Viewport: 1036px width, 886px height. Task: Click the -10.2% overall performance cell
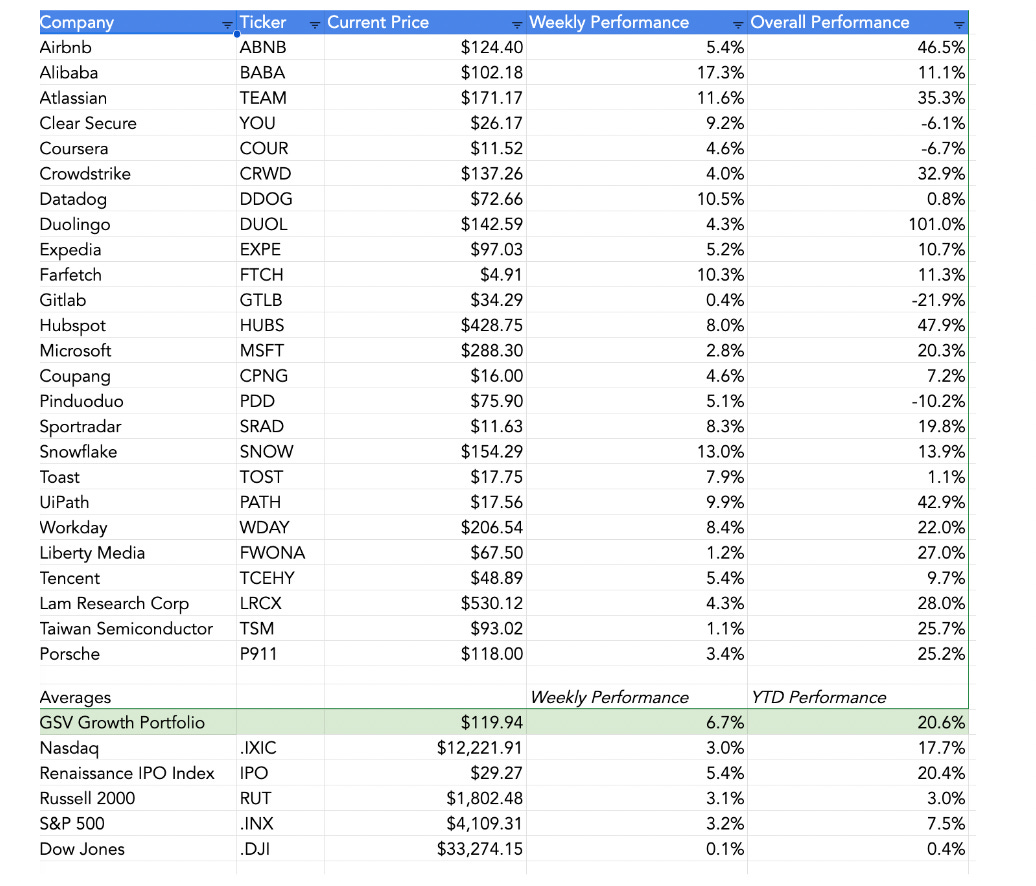[858, 401]
